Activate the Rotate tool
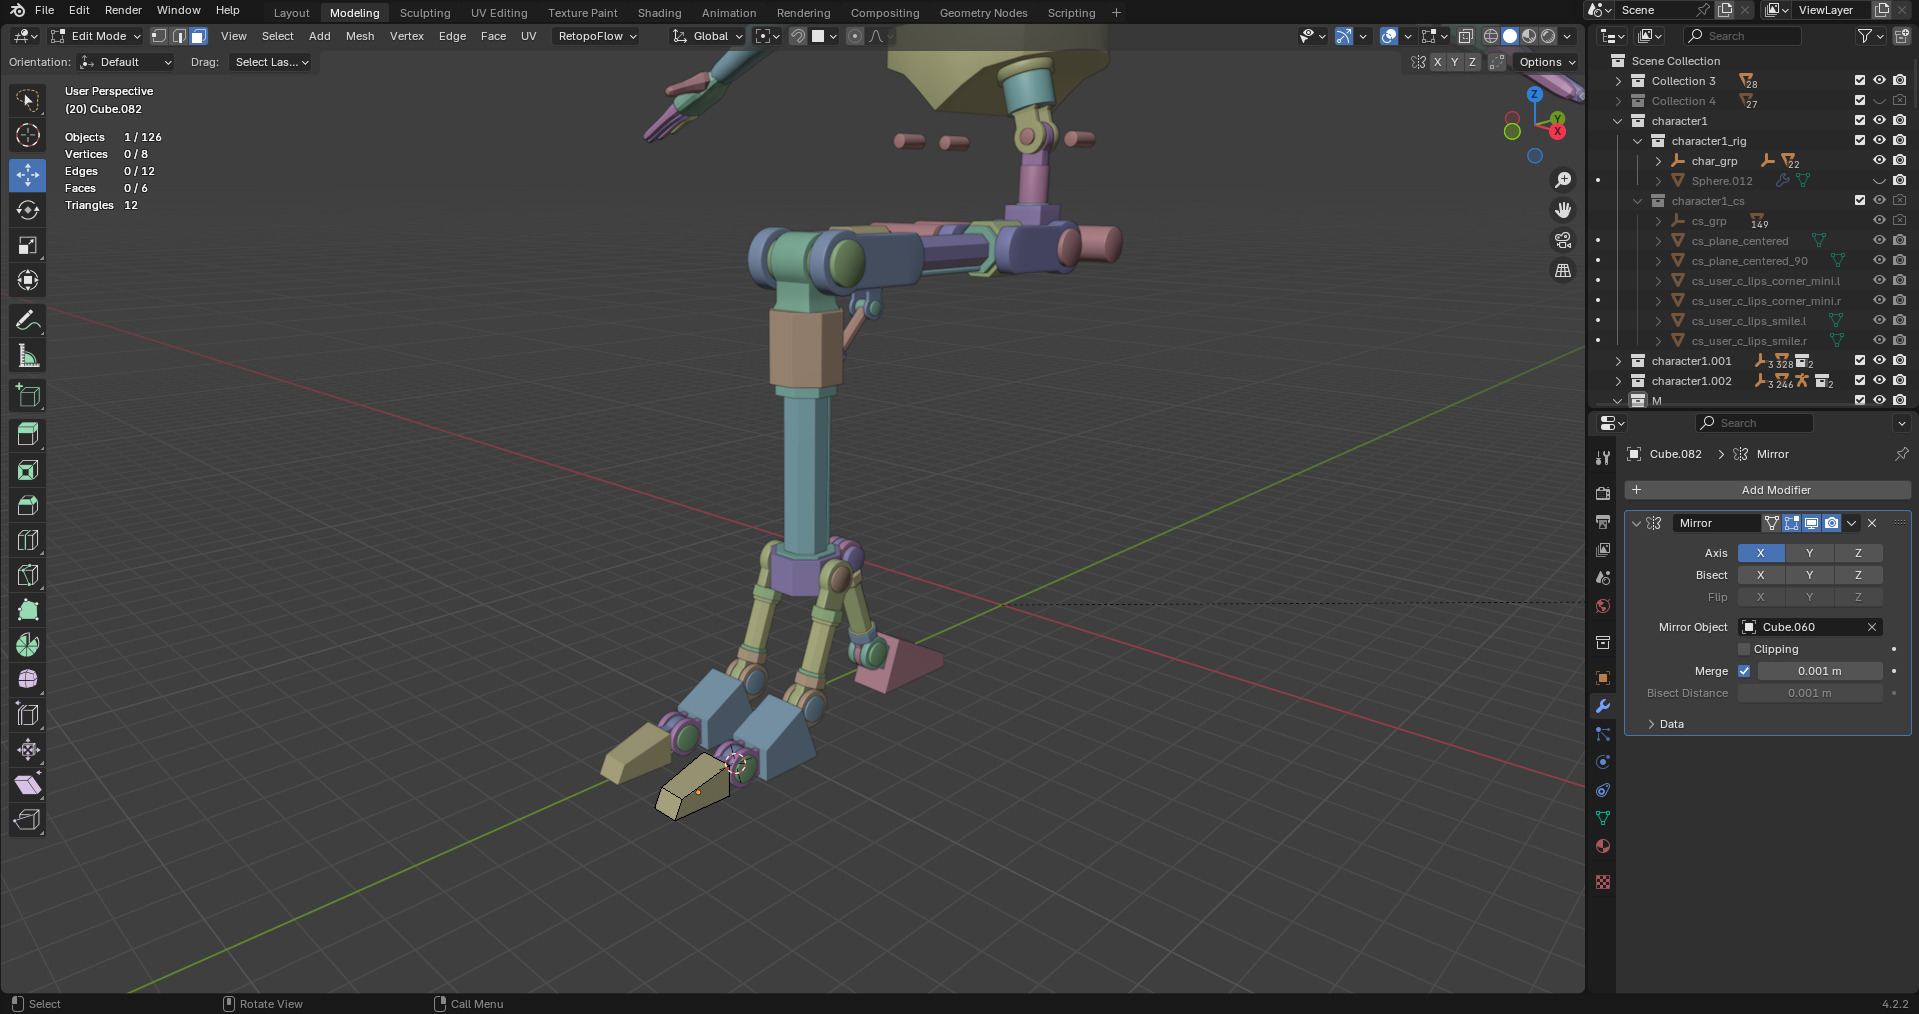This screenshot has width=1919, height=1014. coord(28,210)
